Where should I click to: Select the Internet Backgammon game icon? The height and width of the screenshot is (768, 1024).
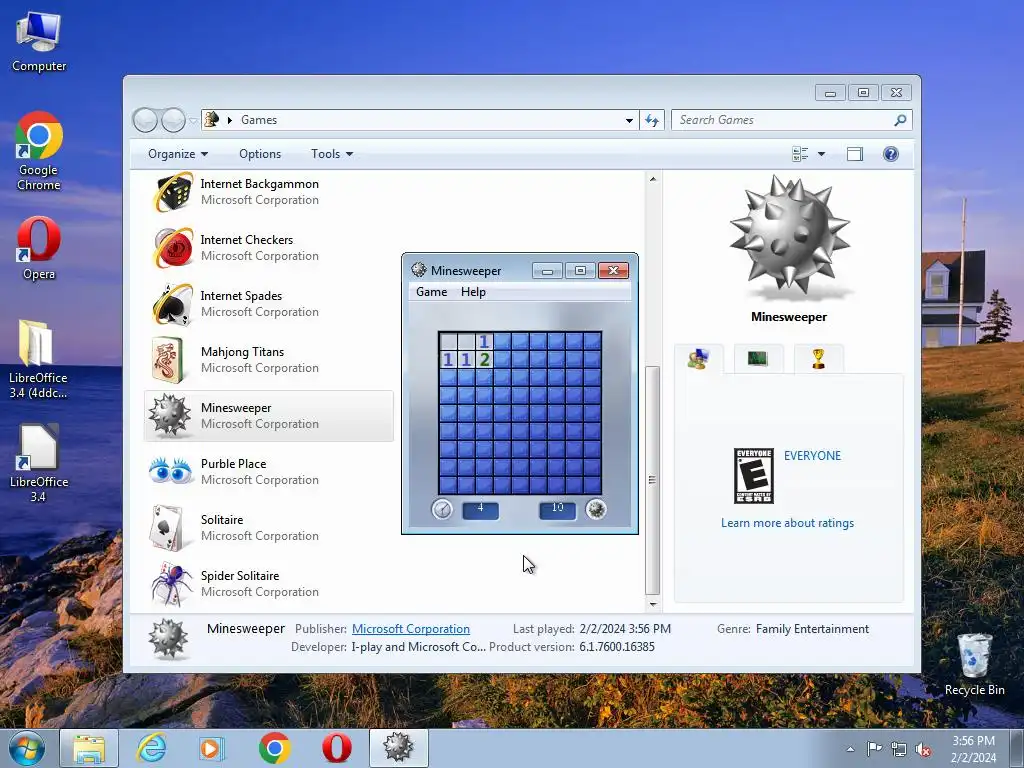[x=172, y=192]
